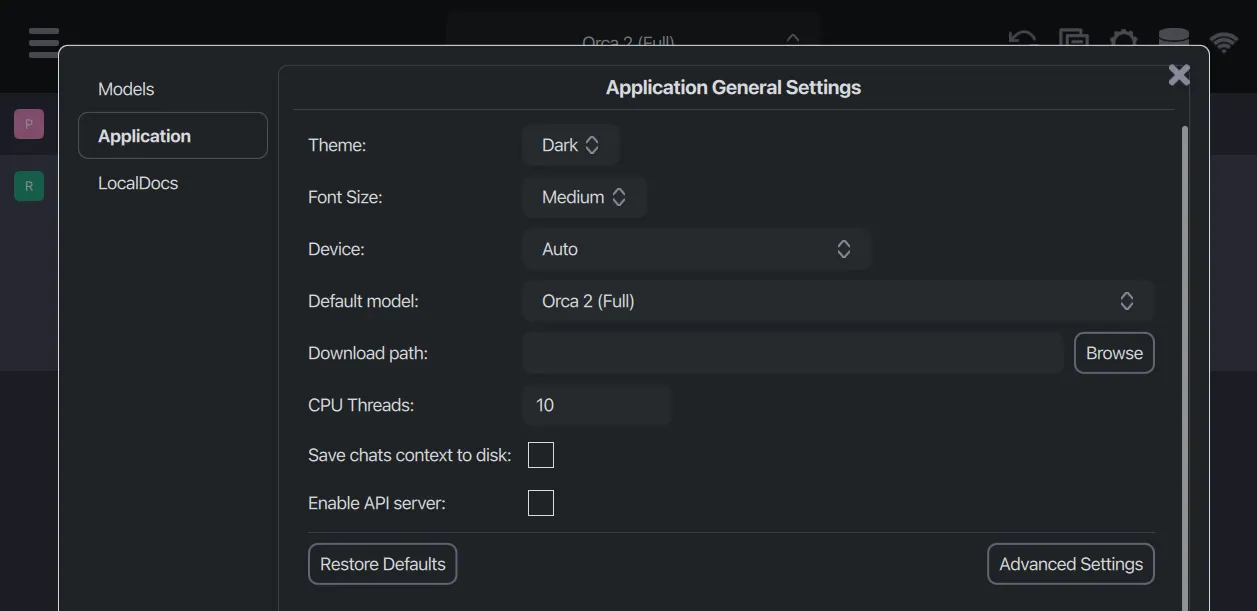The image size is (1257, 611).
Task: Open Advanced Settings
Action: (x=1071, y=564)
